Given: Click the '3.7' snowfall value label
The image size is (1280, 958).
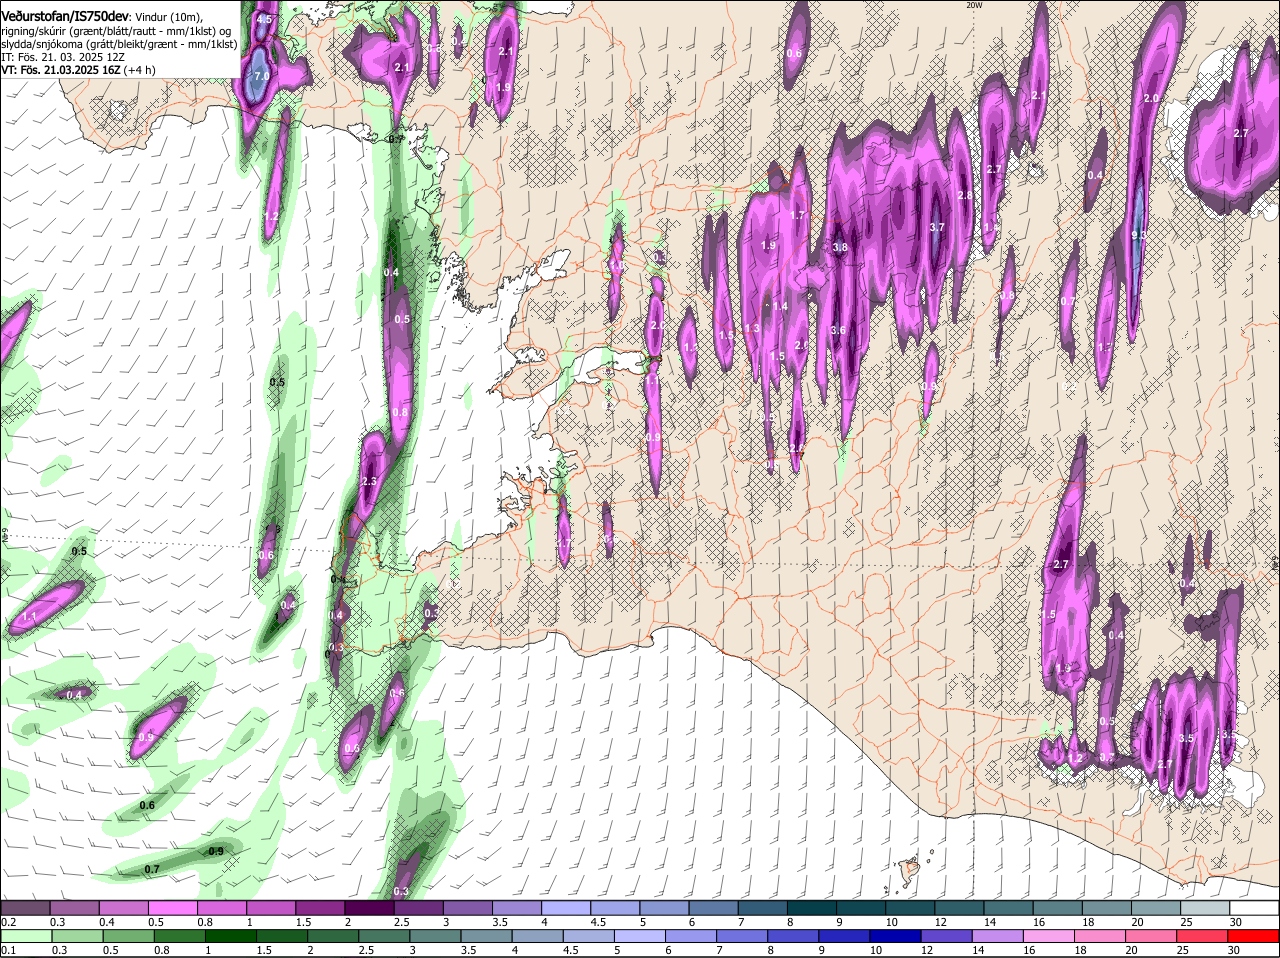Looking at the screenshot, I should [x=937, y=228].
